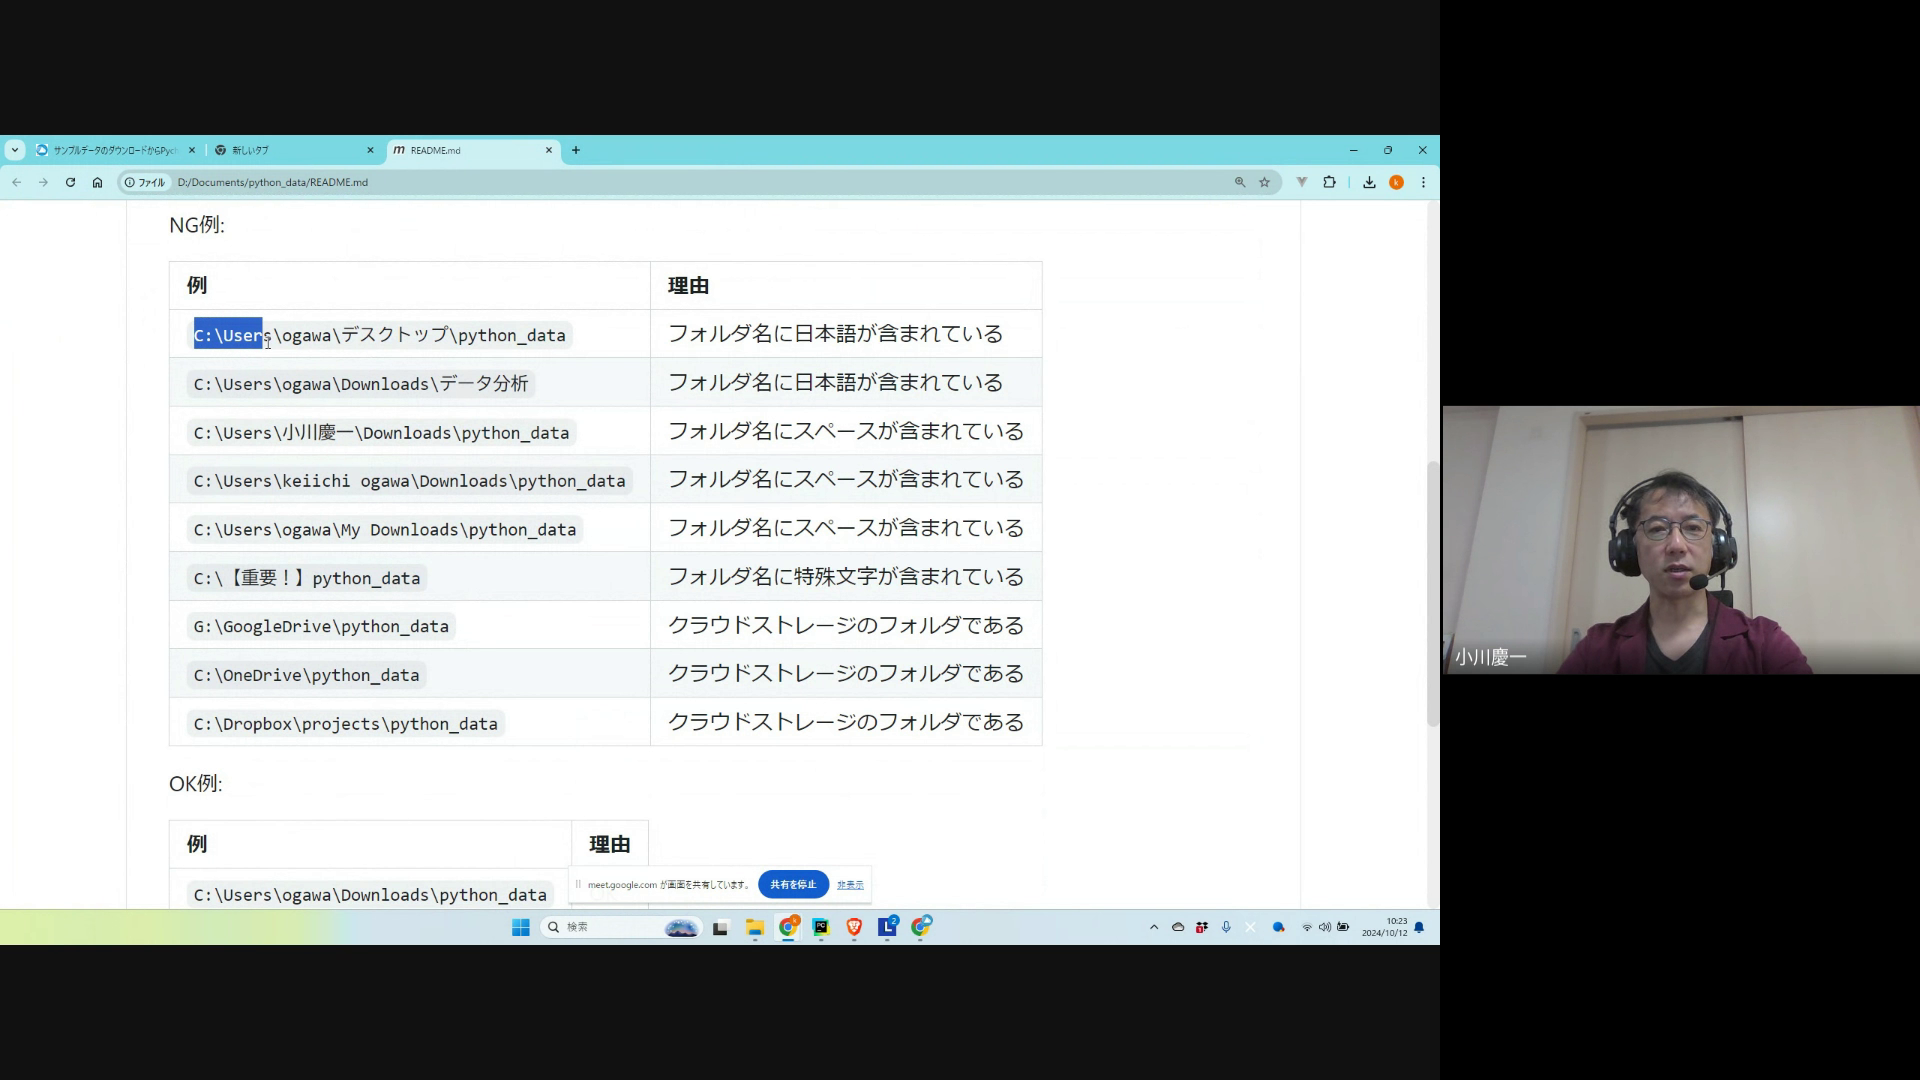Click the 非表示 link
This screenshot has width=1920, height=1080.
pyautogui.click(x=850, y=884)
